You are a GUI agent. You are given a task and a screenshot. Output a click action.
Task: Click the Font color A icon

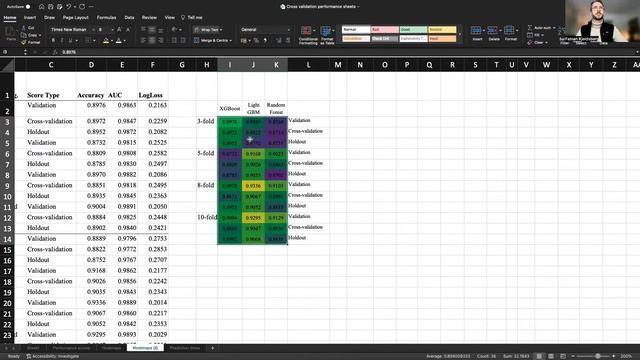point(119,40)
